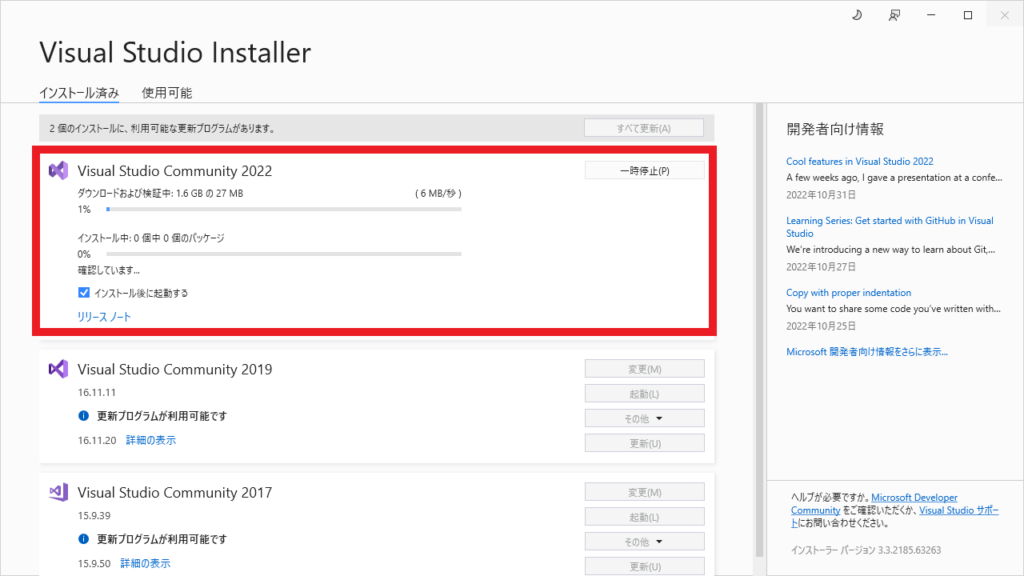Open the その他 dropdown for Community 2019
Screen dimensions: 1024x576
pos(643,417)
